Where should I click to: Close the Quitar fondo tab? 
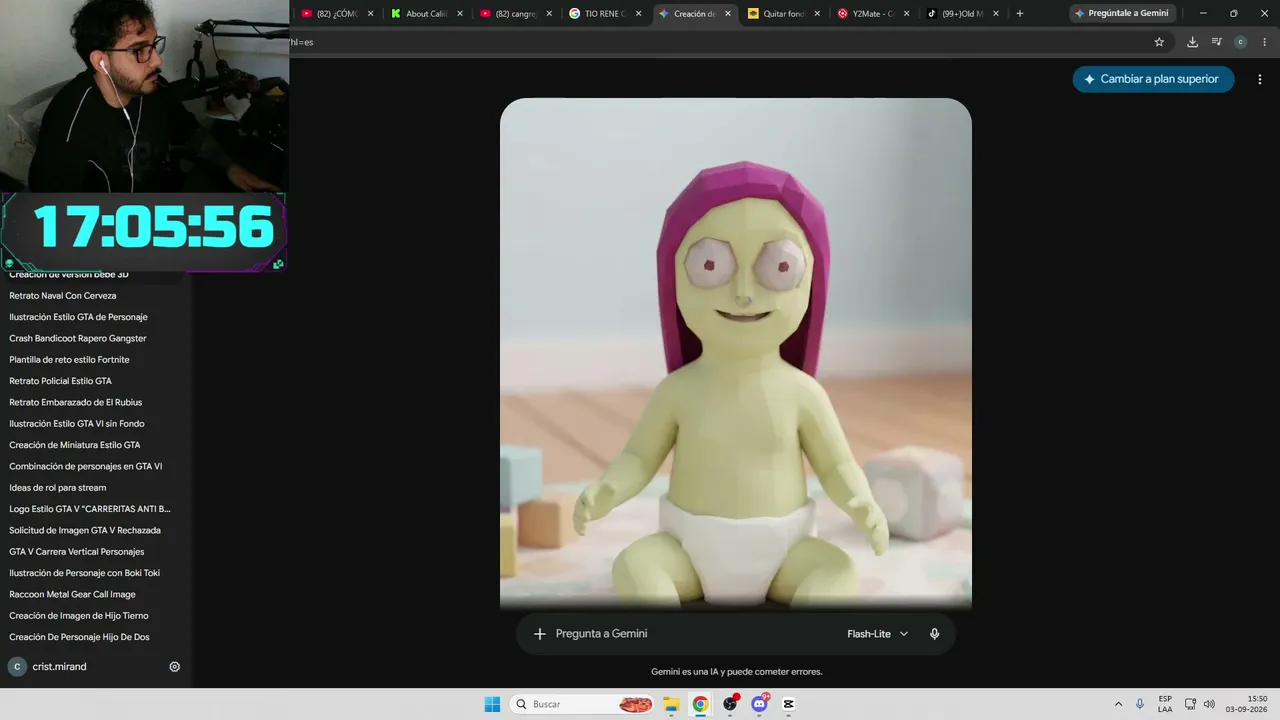click(817, 14)
